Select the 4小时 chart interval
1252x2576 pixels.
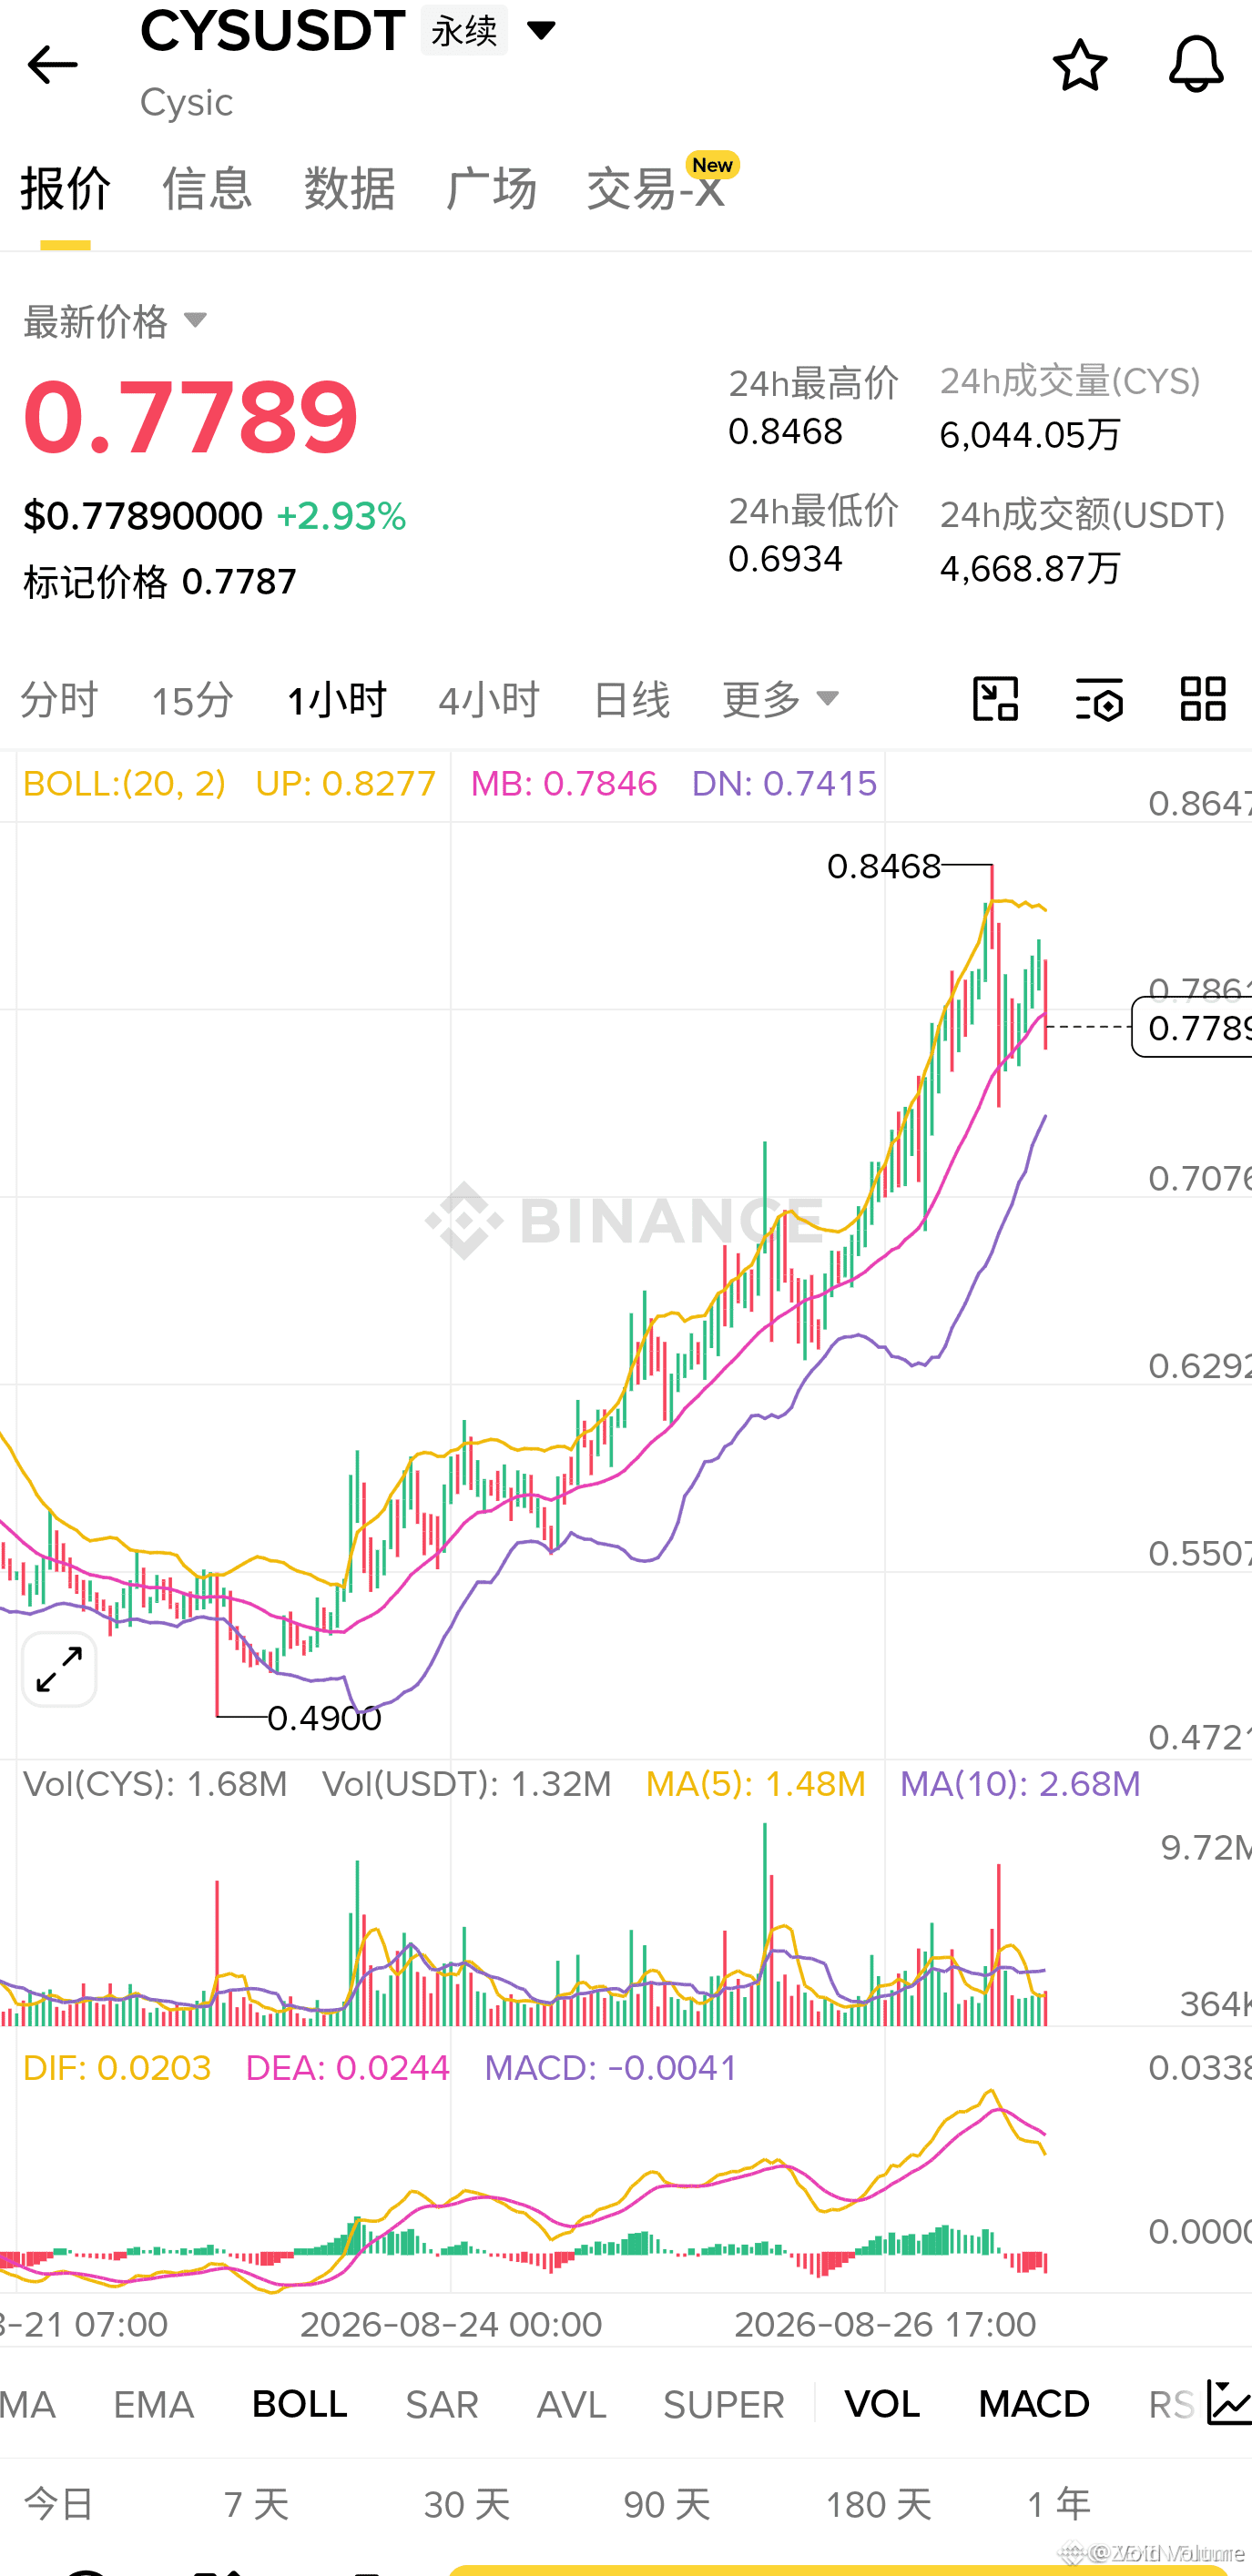489,699
